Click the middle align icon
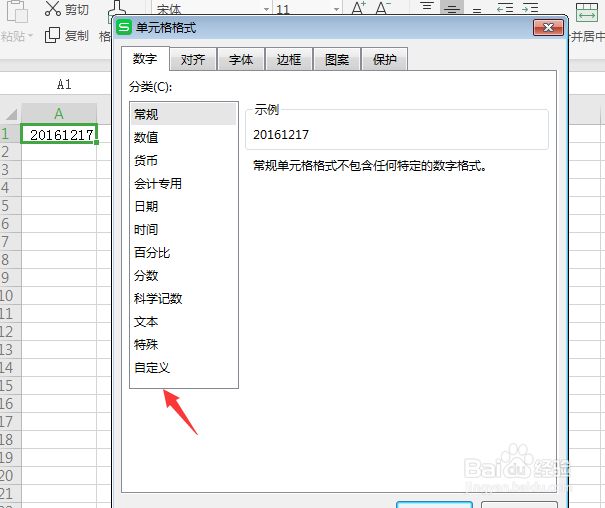Image resolution: width=605 pixels, height=508 pixels. tap(451, 8)
